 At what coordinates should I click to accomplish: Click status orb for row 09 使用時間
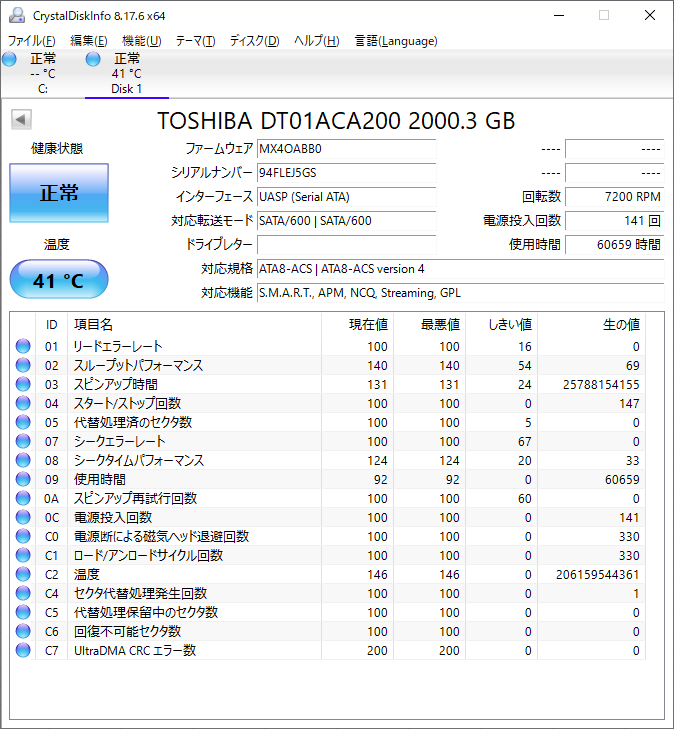pyautogui.click(x=23, y=479)
